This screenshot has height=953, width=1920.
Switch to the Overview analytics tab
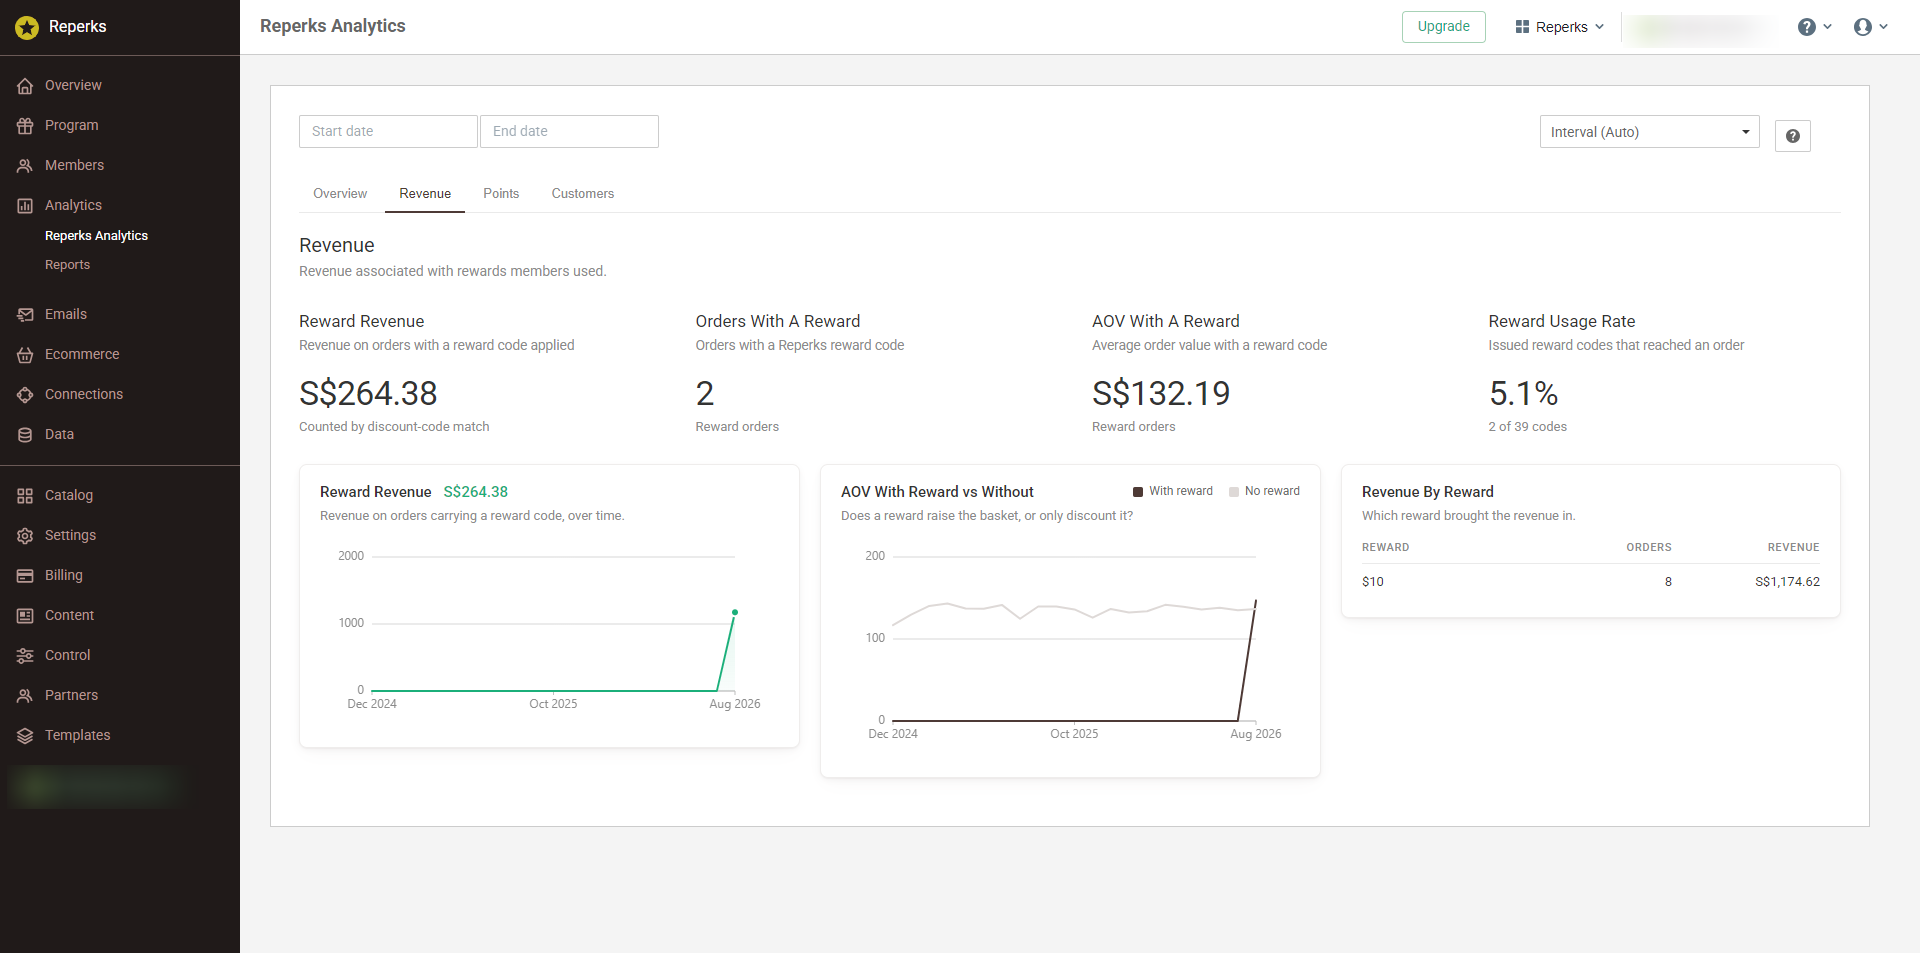coord(340,194)
